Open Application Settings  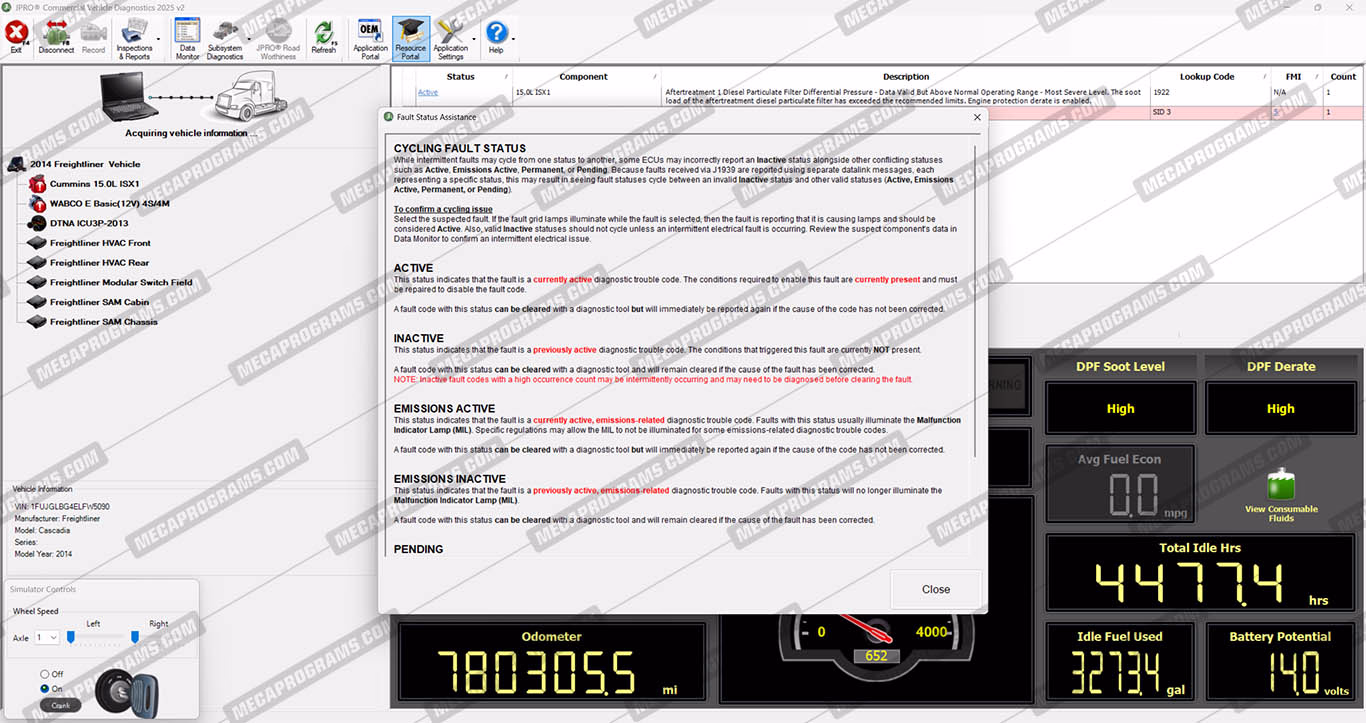coord(450,40)
